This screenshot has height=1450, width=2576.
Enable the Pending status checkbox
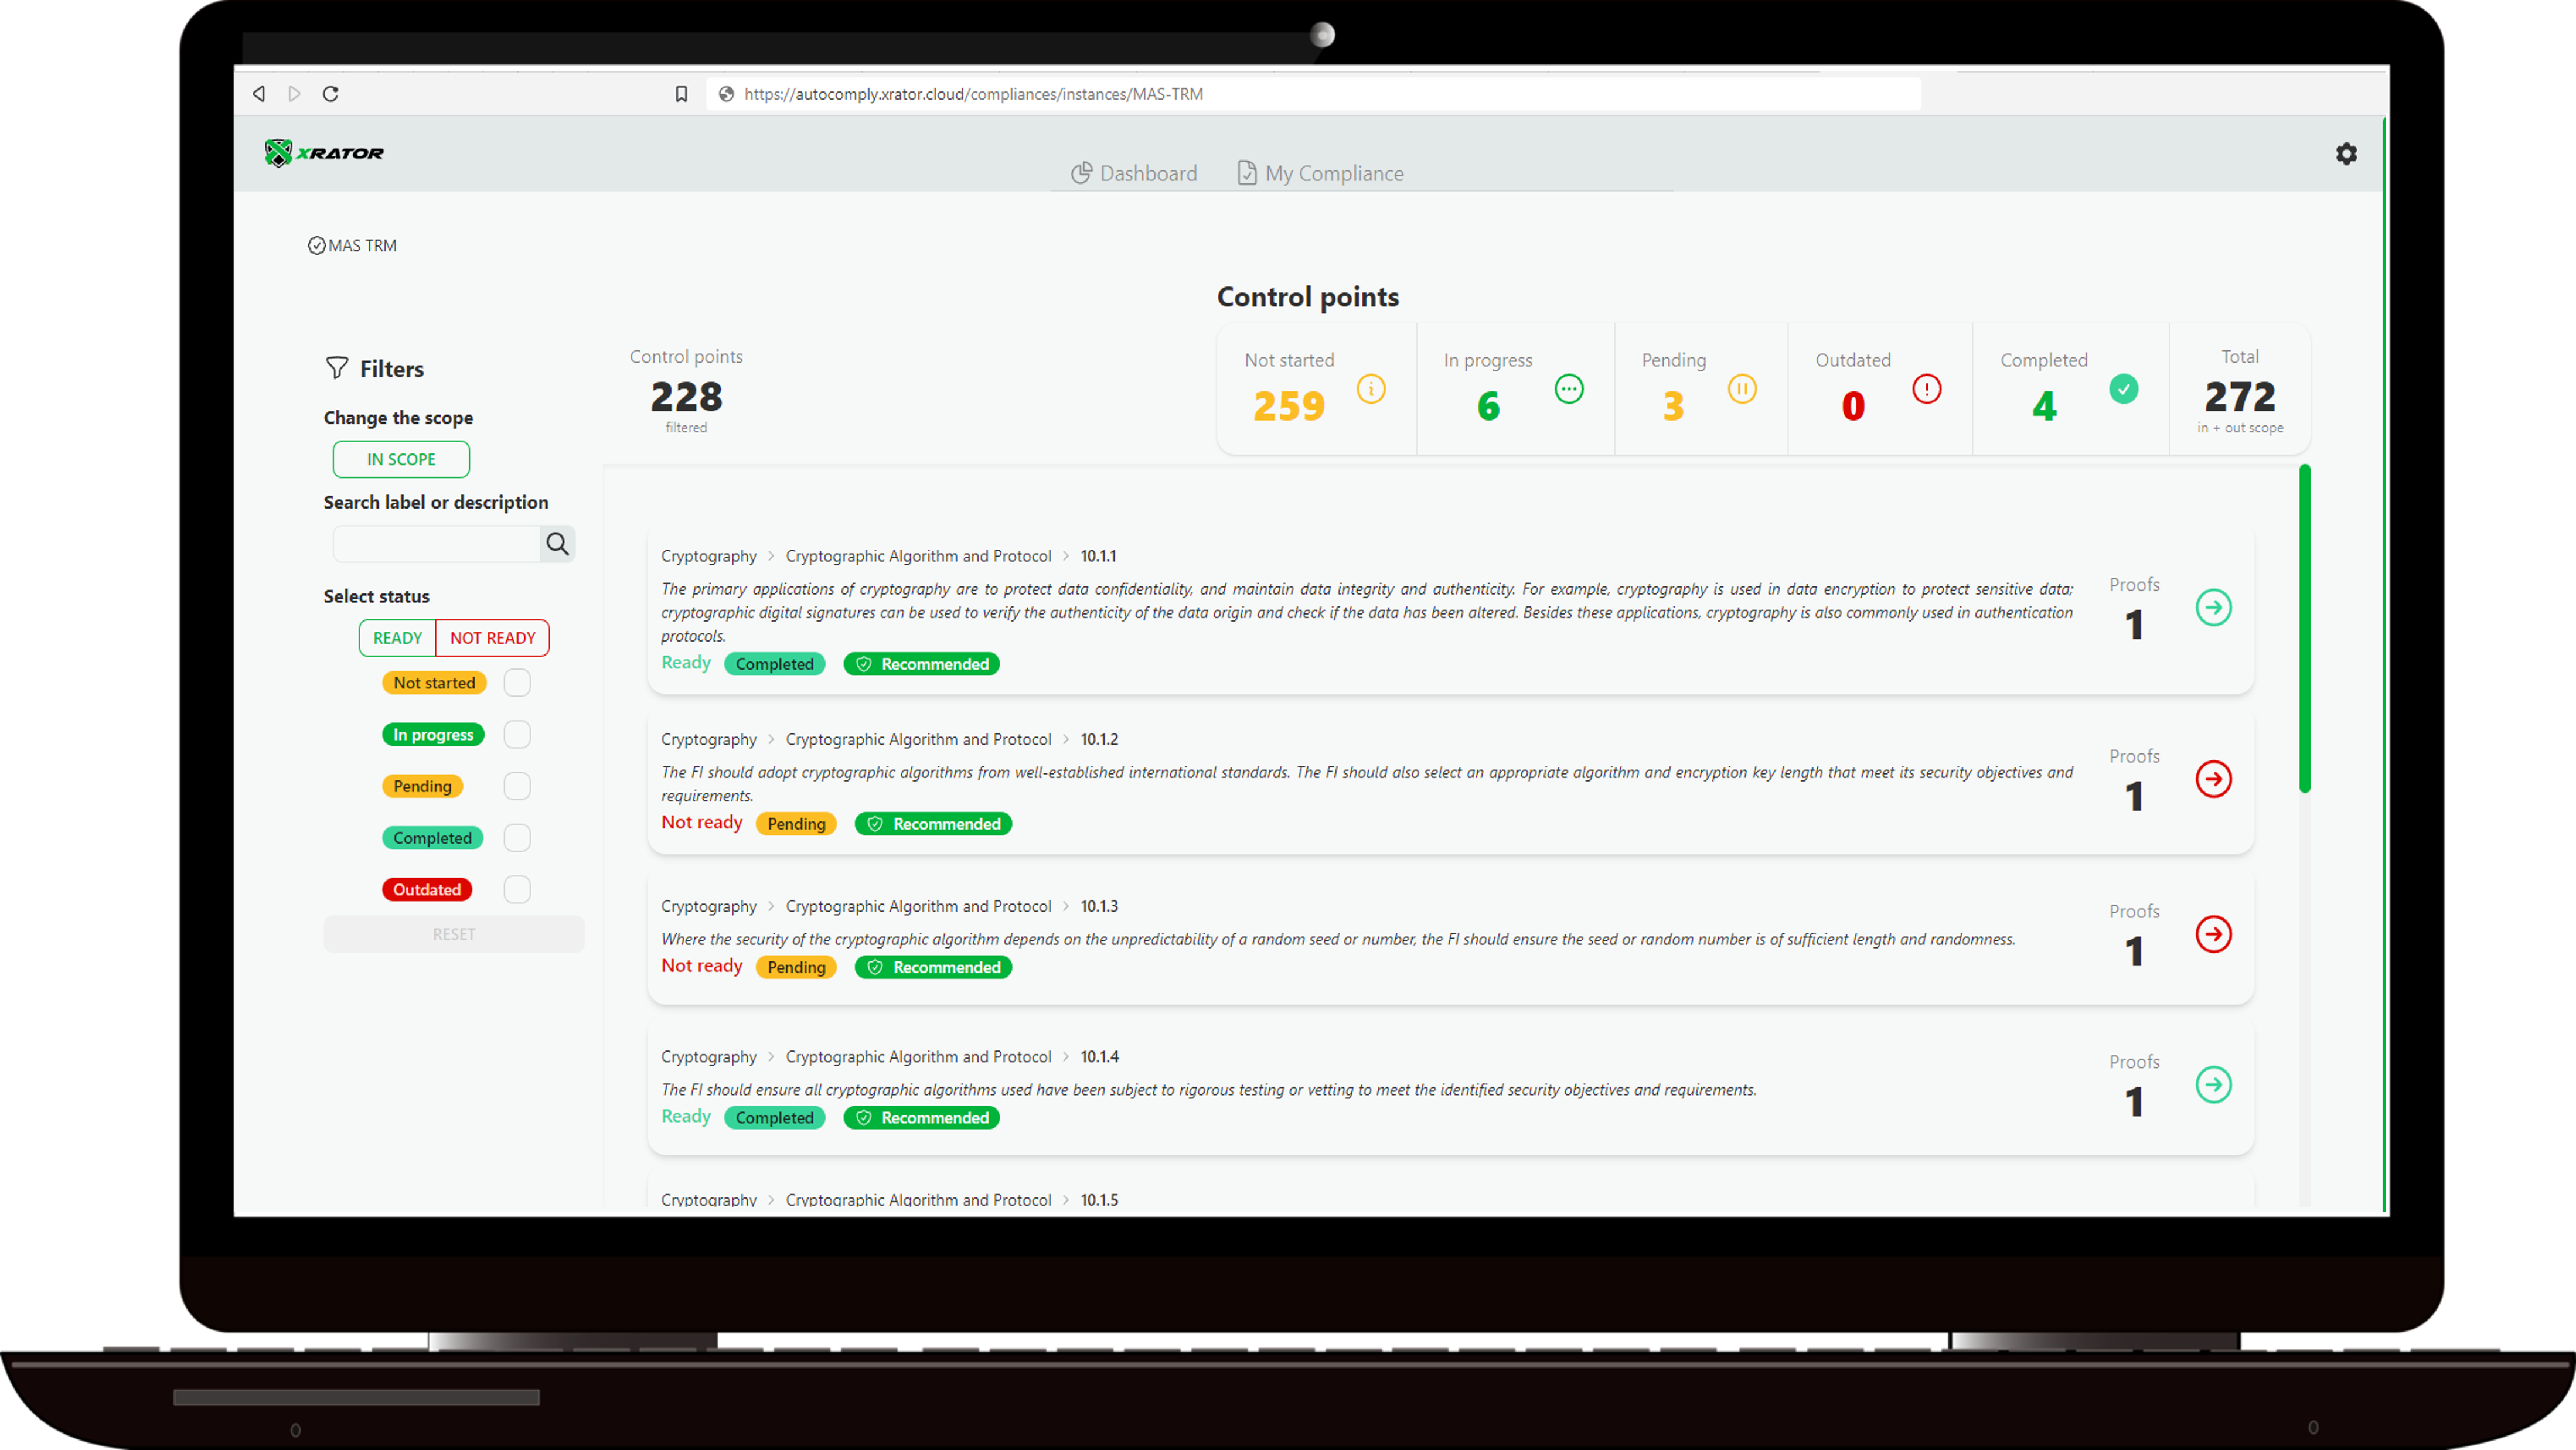517,785
